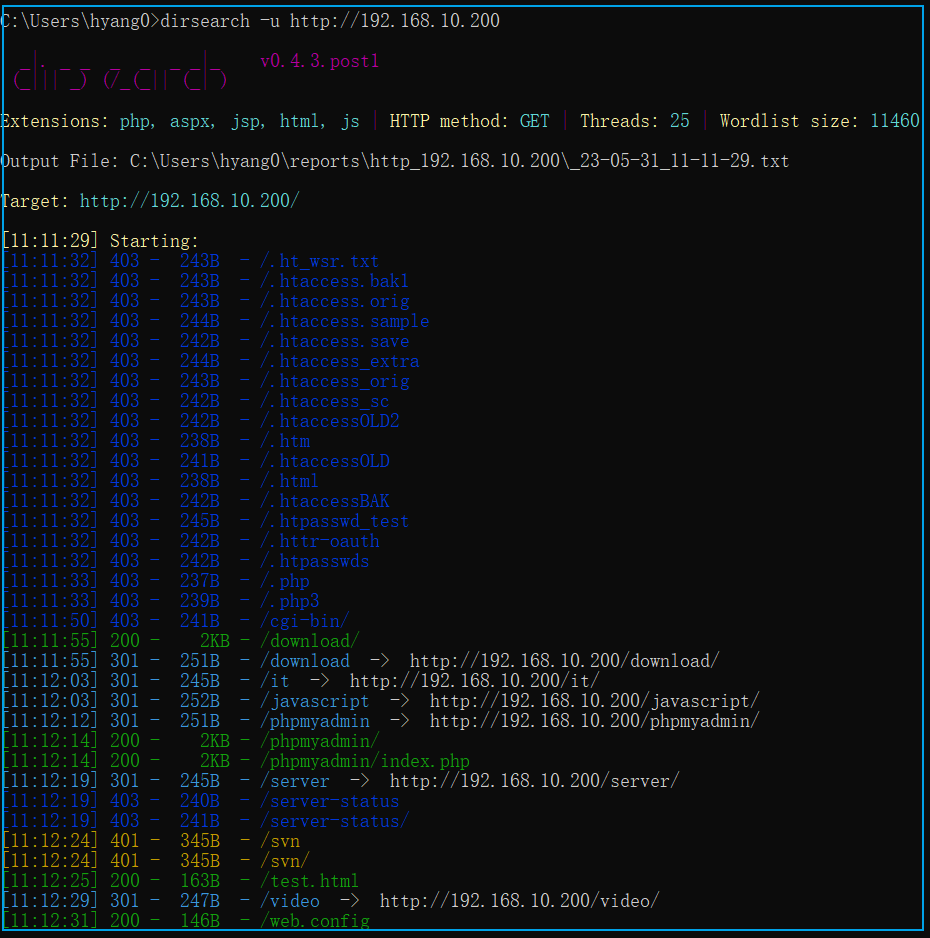Click the redirect URL http://192.168.10.200/phpmyadmin/
The height and width of the screenshot is (938, 930).
[x=594, y=721]
